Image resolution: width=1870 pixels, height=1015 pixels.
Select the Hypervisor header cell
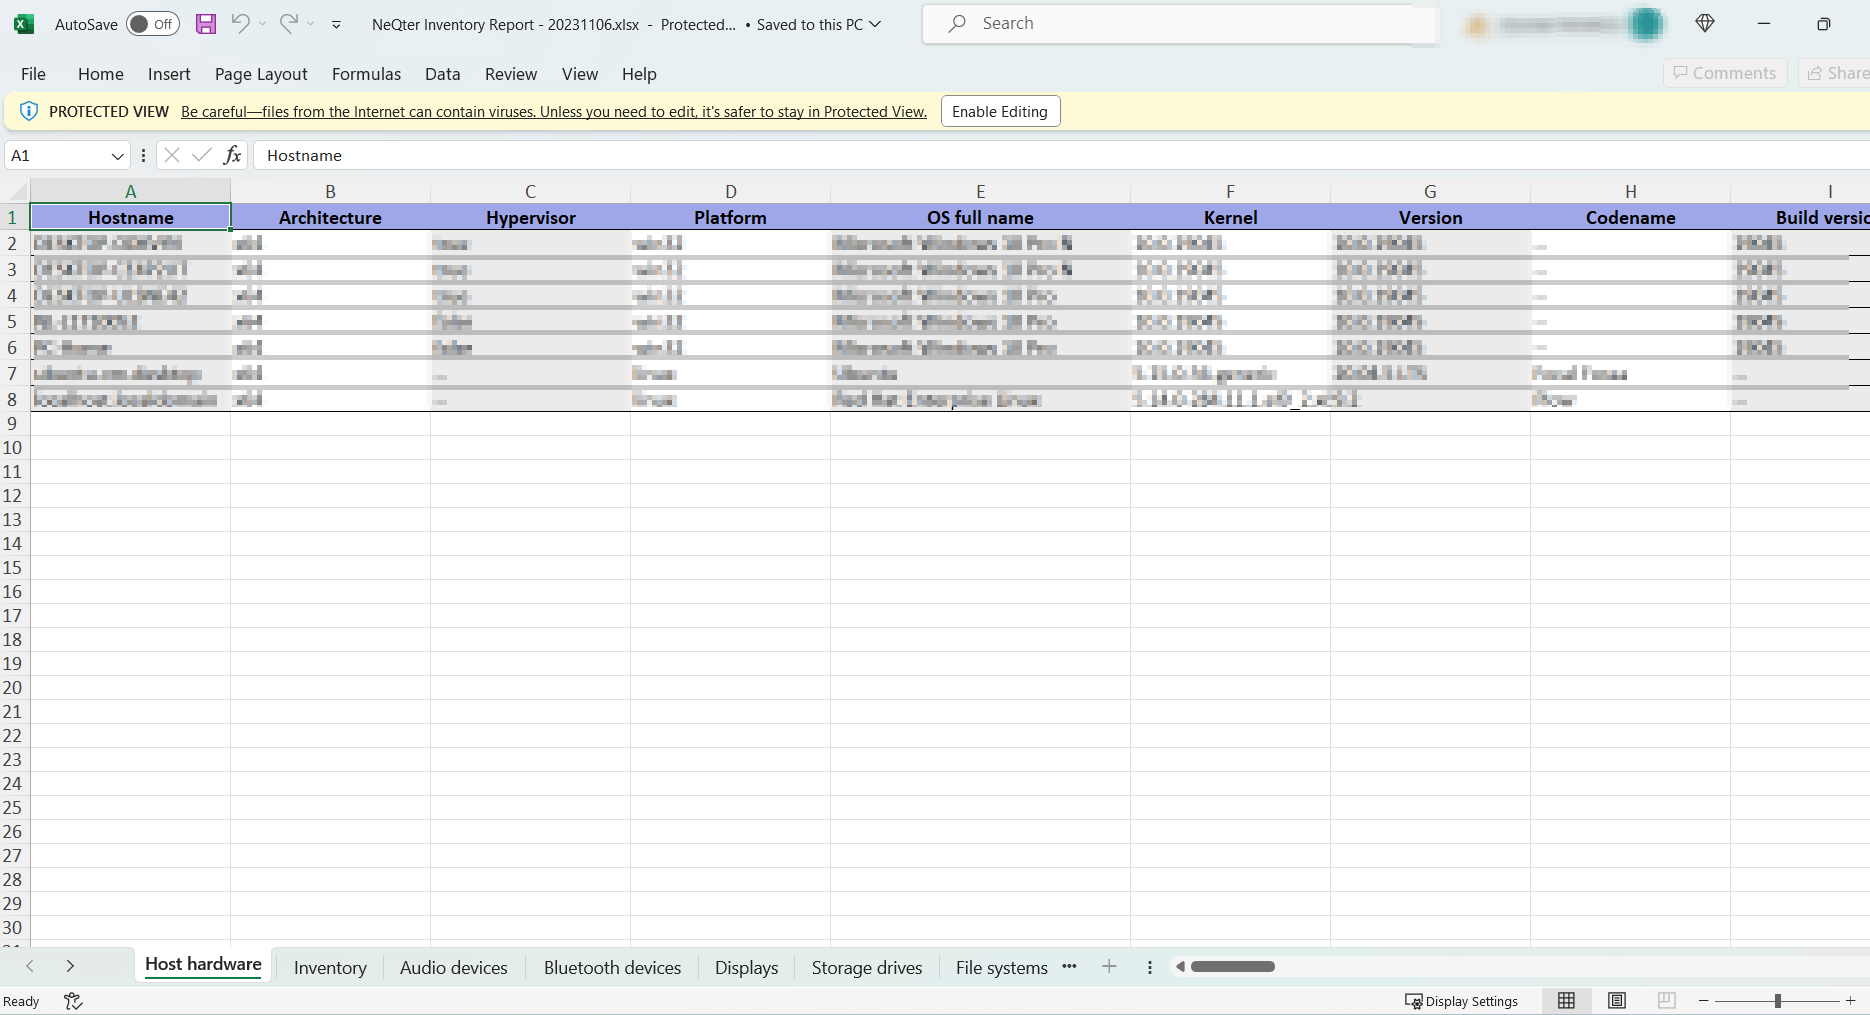pyautogui.click(x=530, y=218)
